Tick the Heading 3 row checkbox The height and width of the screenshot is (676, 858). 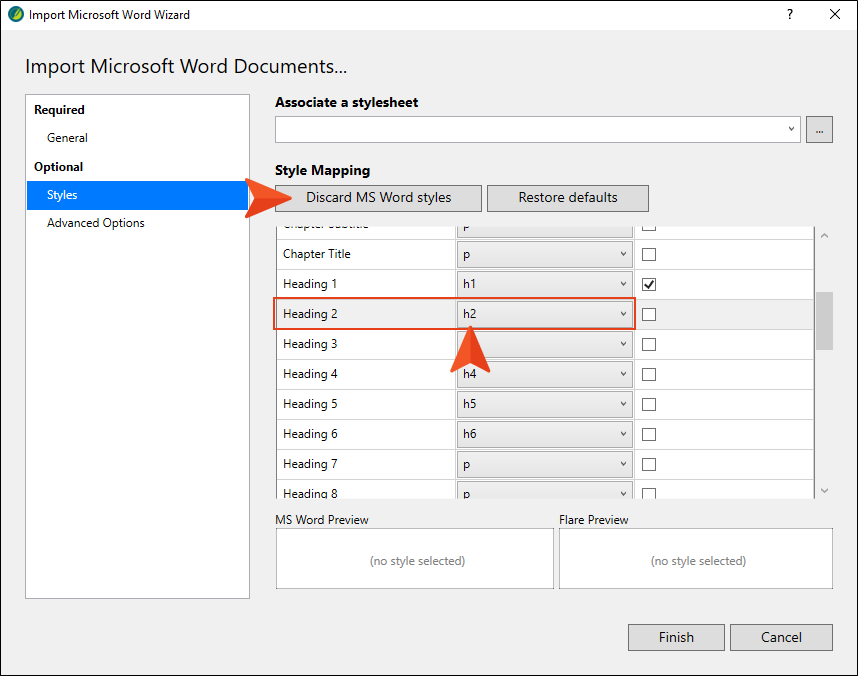coord(649,344)
